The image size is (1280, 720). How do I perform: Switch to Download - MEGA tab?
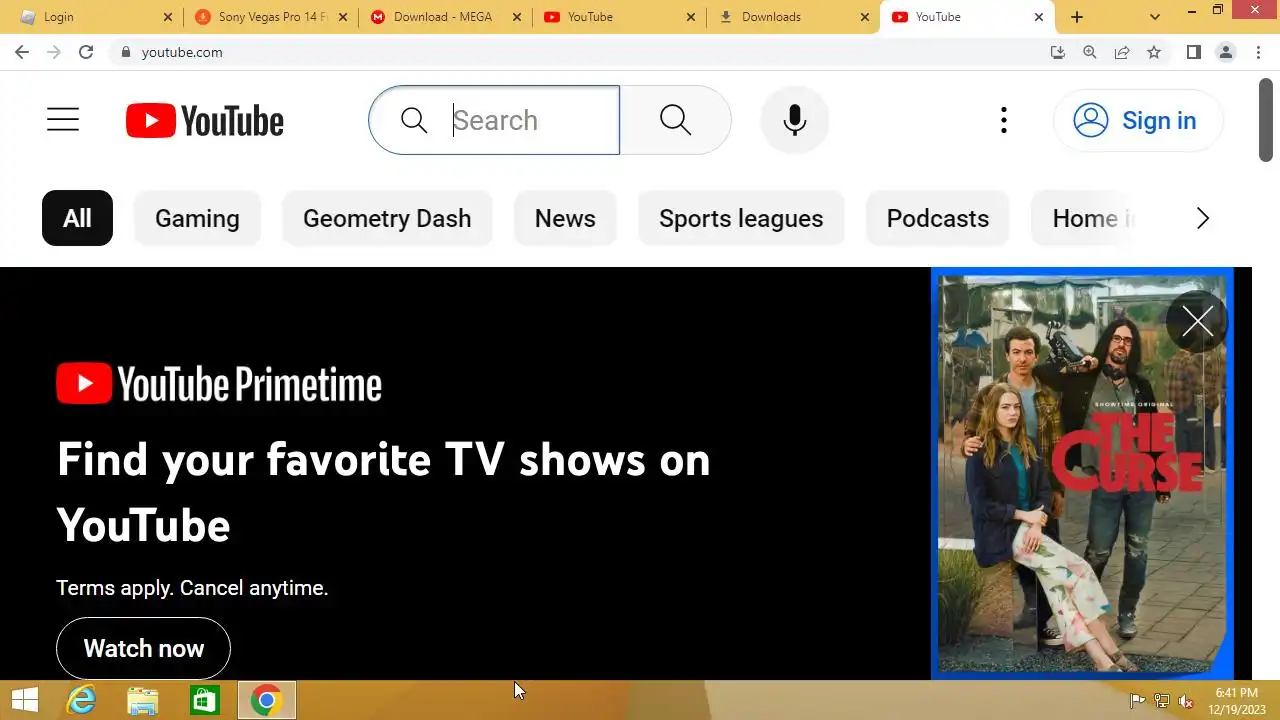point(446,17)
